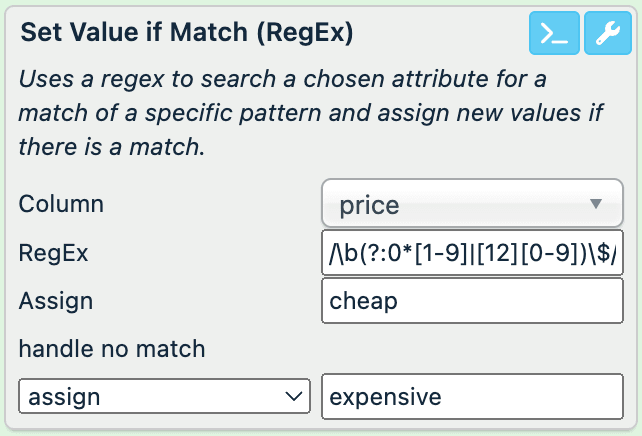Screen dimensions: 642x436
Task: Place cursor after the word 'expensive'
Action: pyautogui.click(x=443, y=396)
